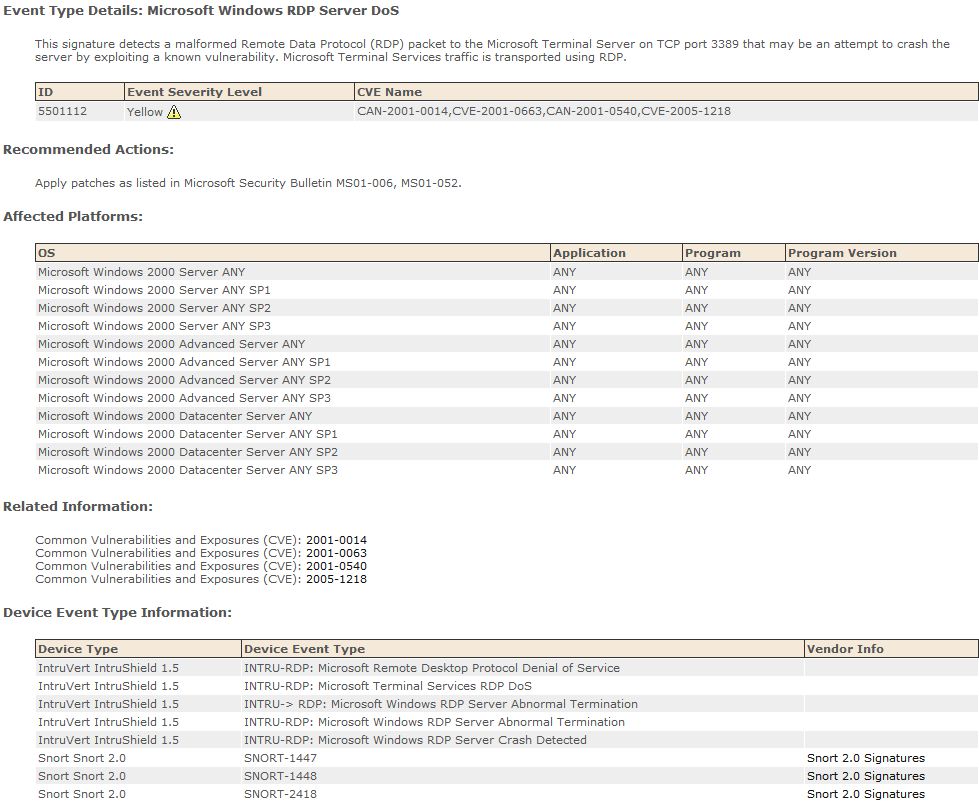Click the Application column header
This screenshot has height=802, width=979.
(x=616, y=253)
